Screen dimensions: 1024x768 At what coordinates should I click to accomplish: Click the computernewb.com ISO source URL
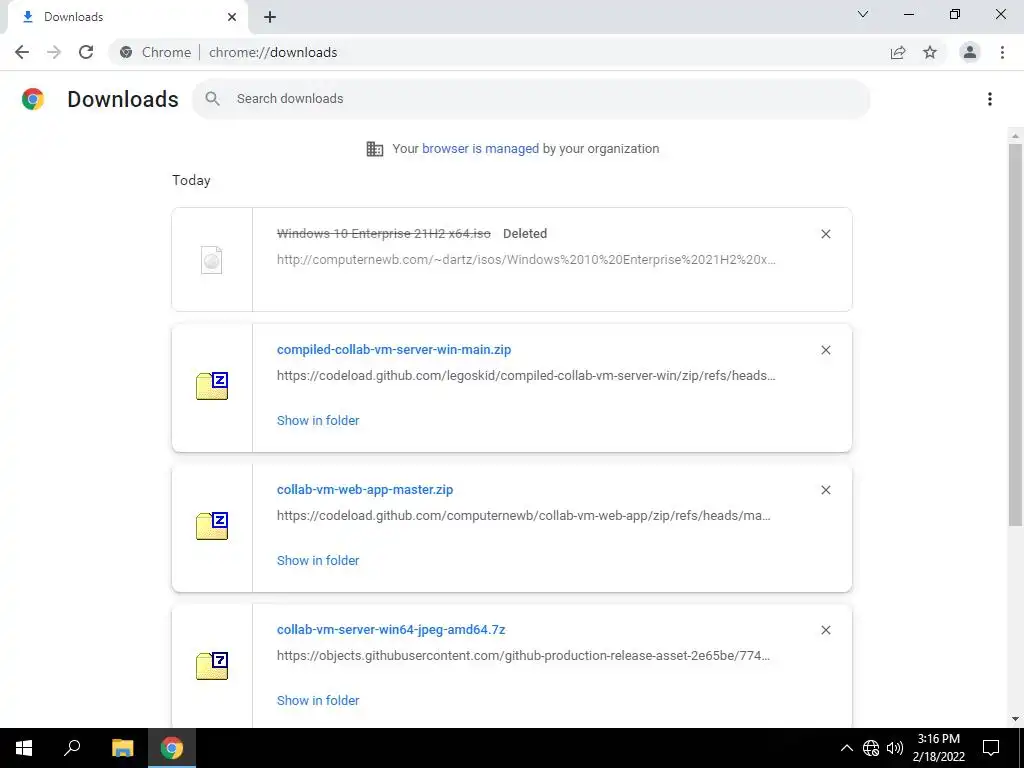coord(526,259)
